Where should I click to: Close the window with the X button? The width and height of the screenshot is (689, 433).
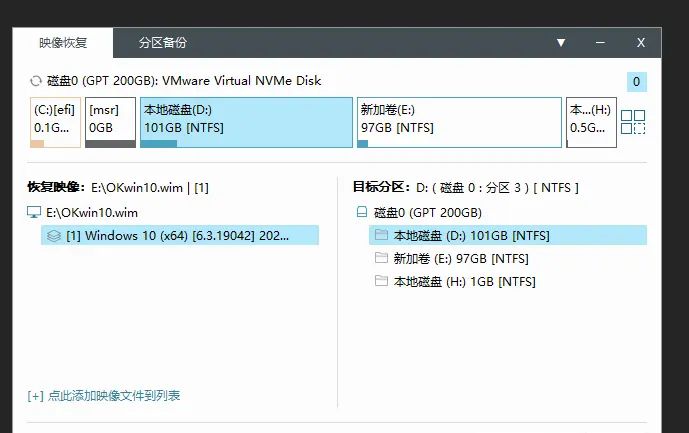641,43
